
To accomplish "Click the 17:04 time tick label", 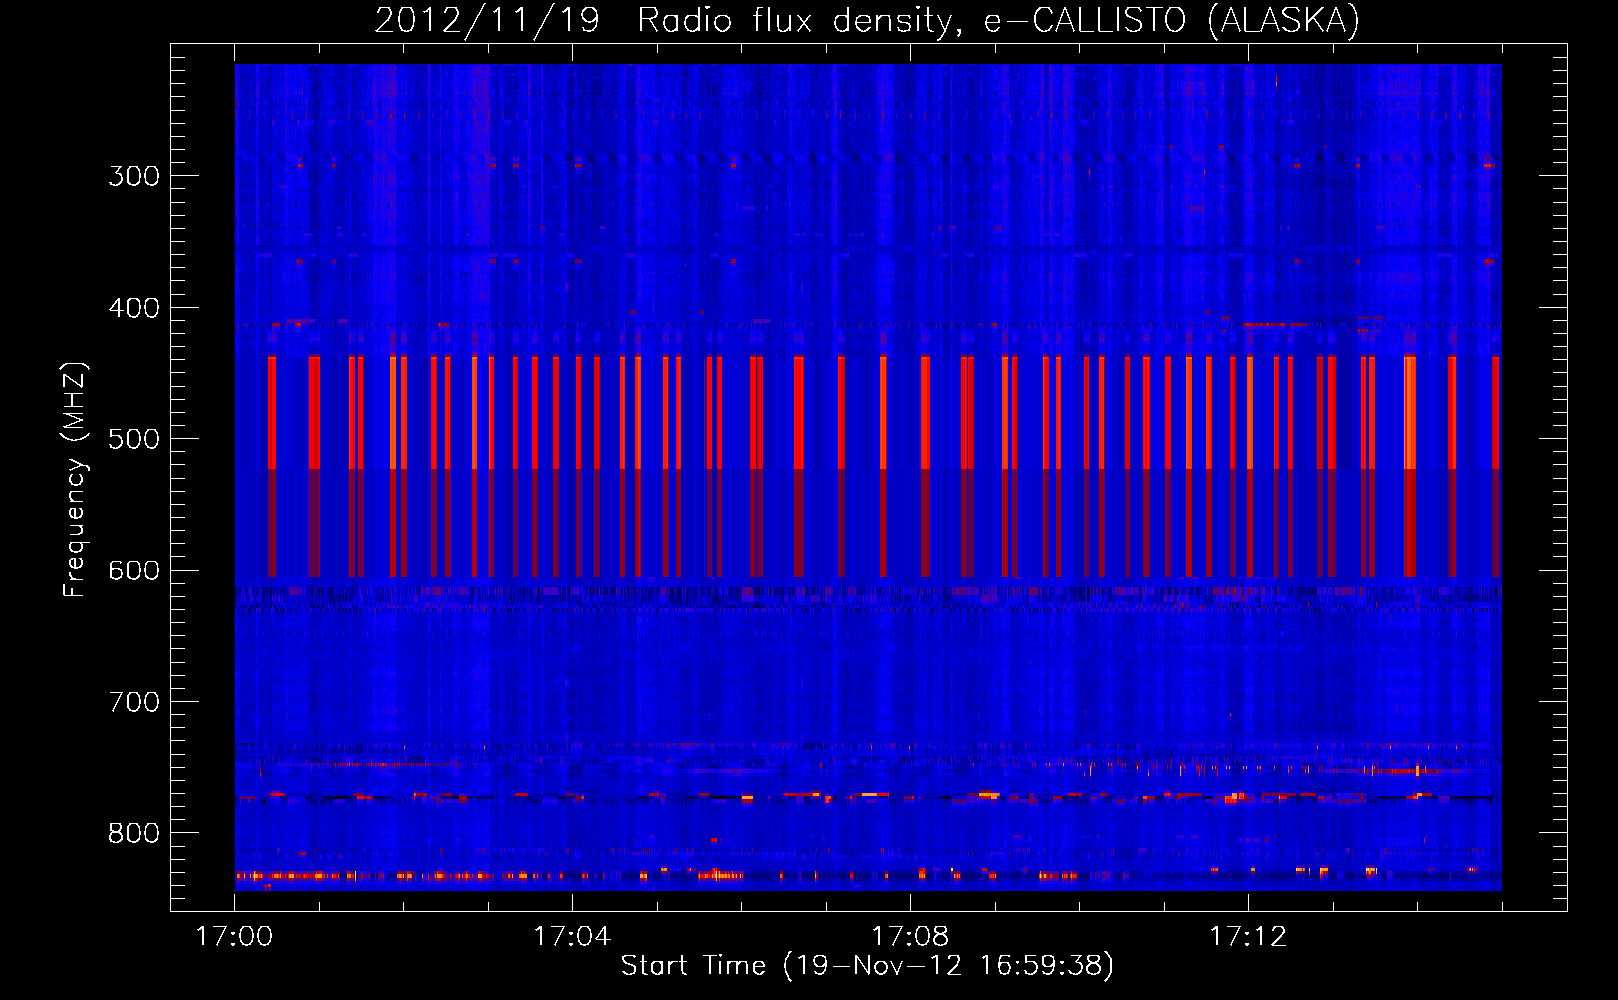I will tap(572, 936).
